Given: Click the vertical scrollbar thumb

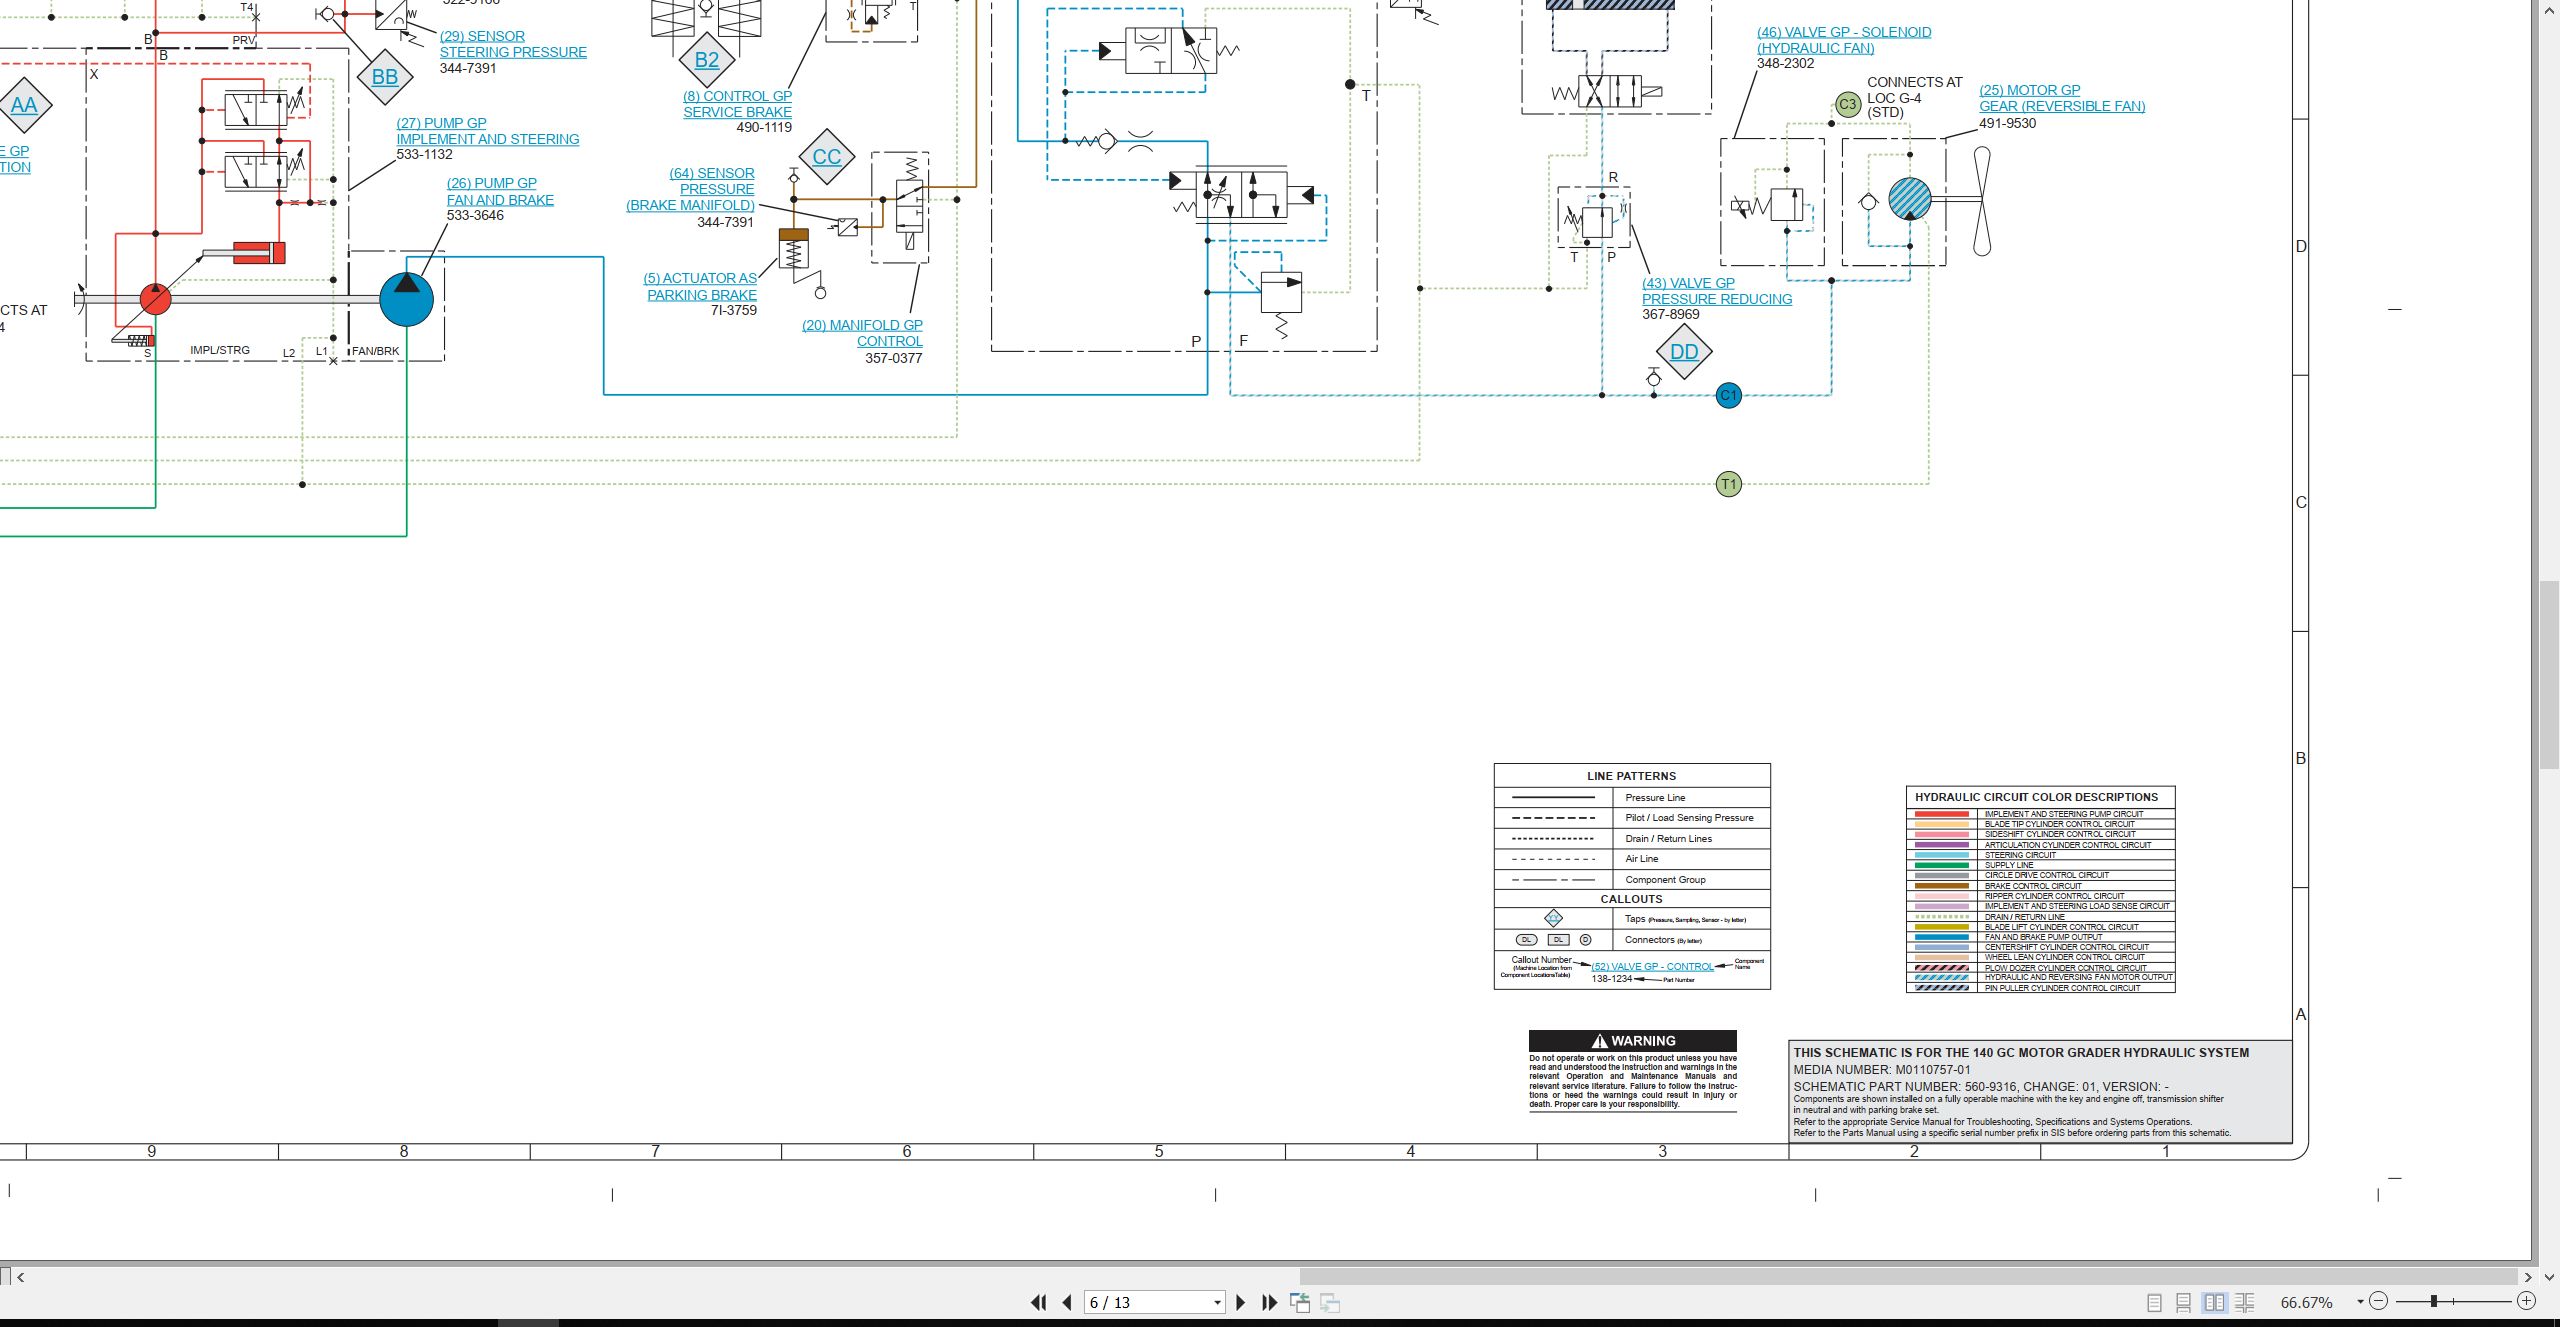Looking at the screenshot, I should coord(2549,673).
